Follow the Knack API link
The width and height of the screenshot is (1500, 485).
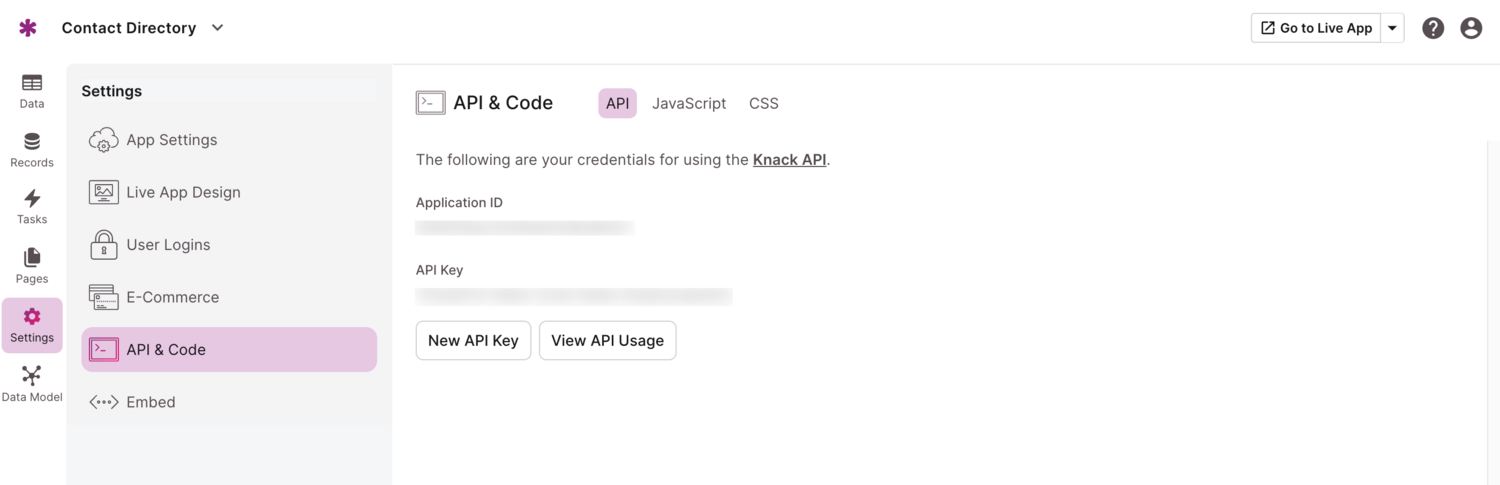(789, 160)
